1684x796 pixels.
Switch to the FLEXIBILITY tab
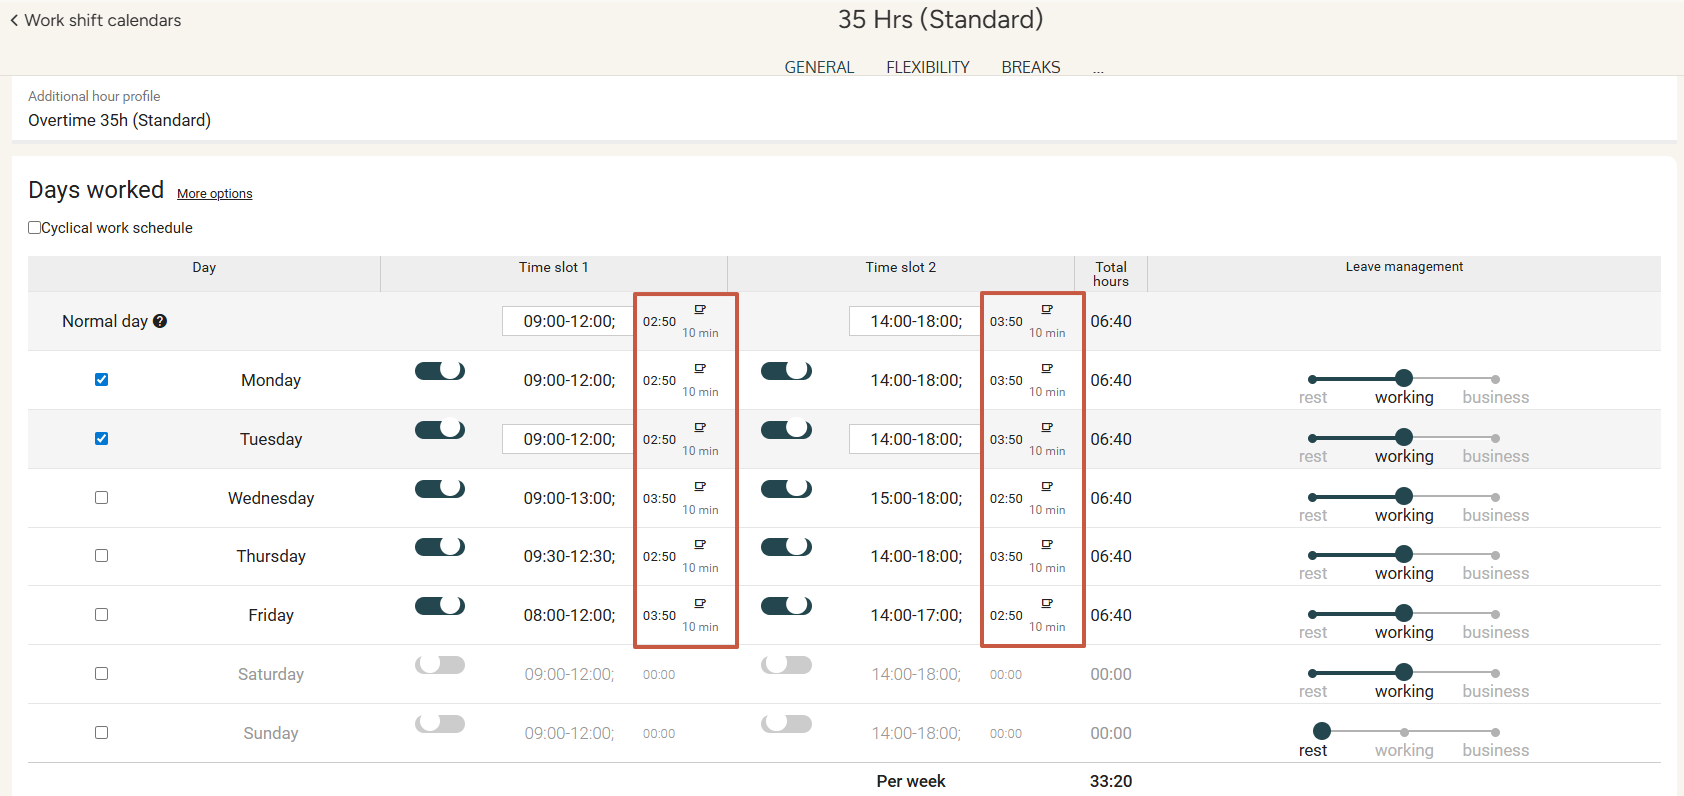927,67
